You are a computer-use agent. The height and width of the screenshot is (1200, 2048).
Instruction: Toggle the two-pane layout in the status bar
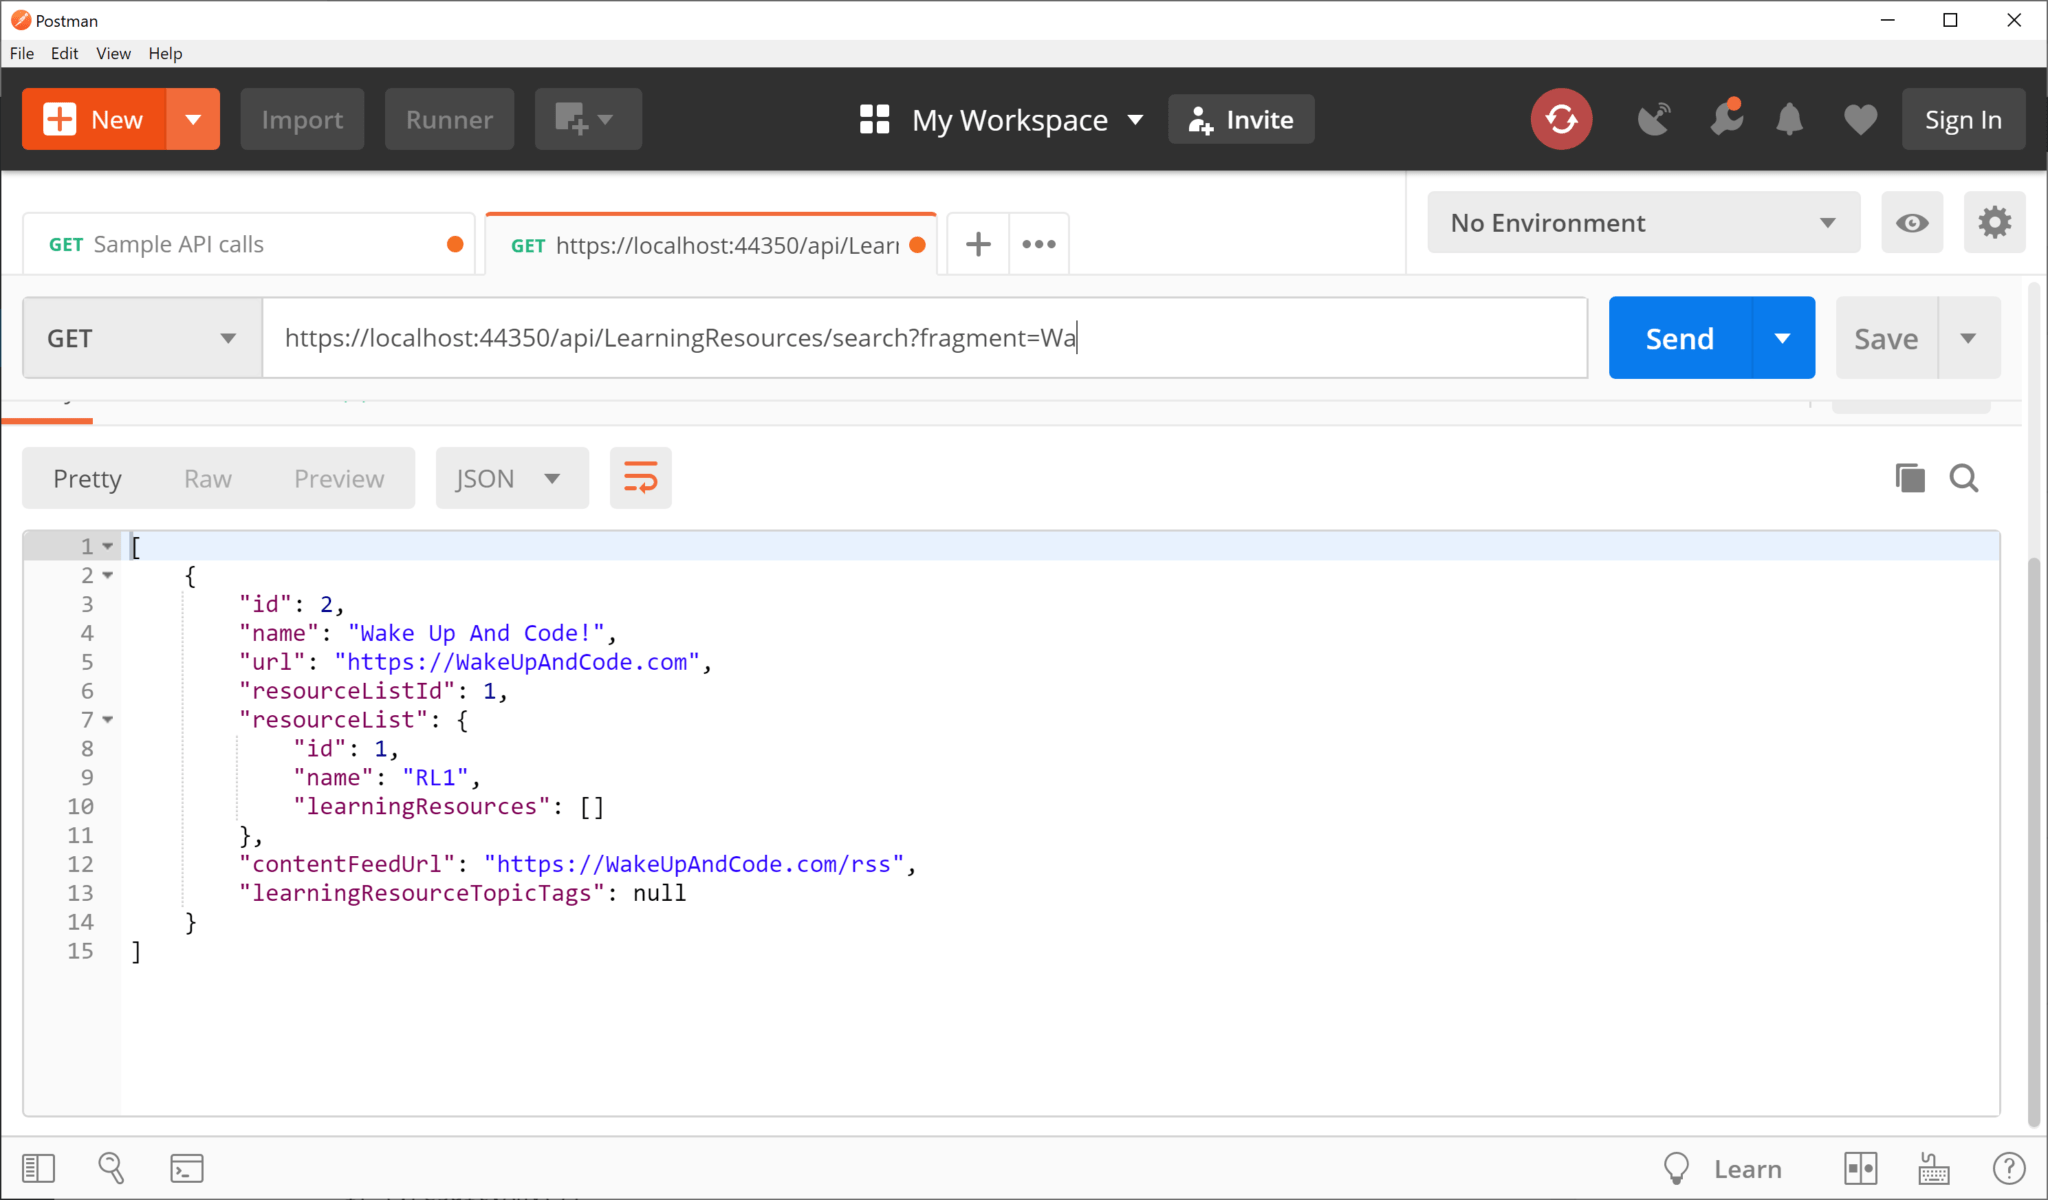coord(1862,1167)
